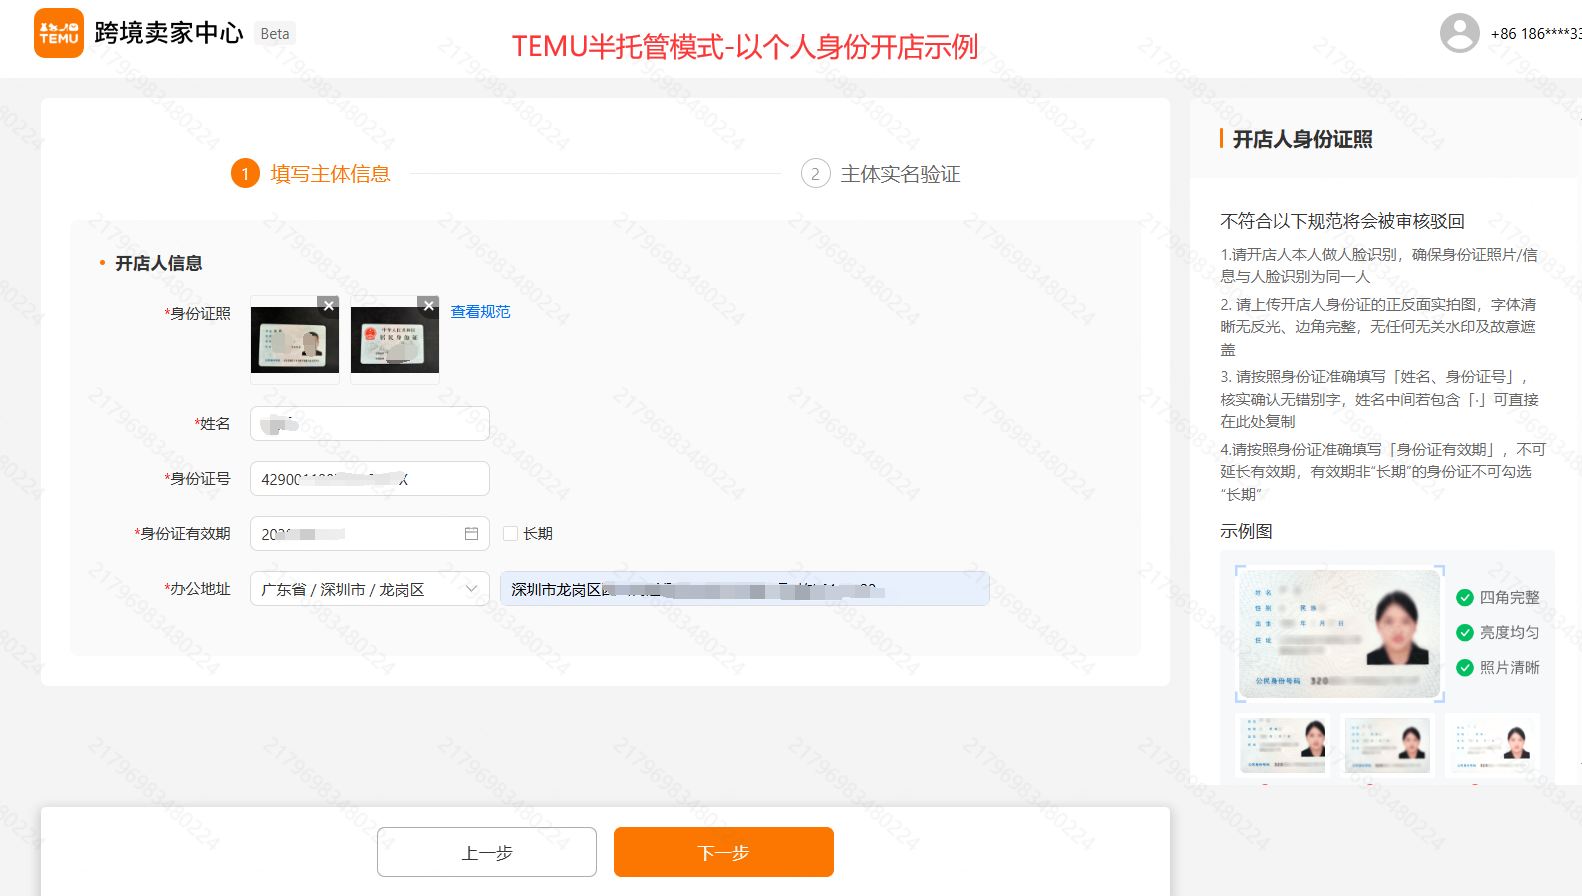Click the 四角完整 green check icon
The image size is (1582, 896).
pos(1465,598)
